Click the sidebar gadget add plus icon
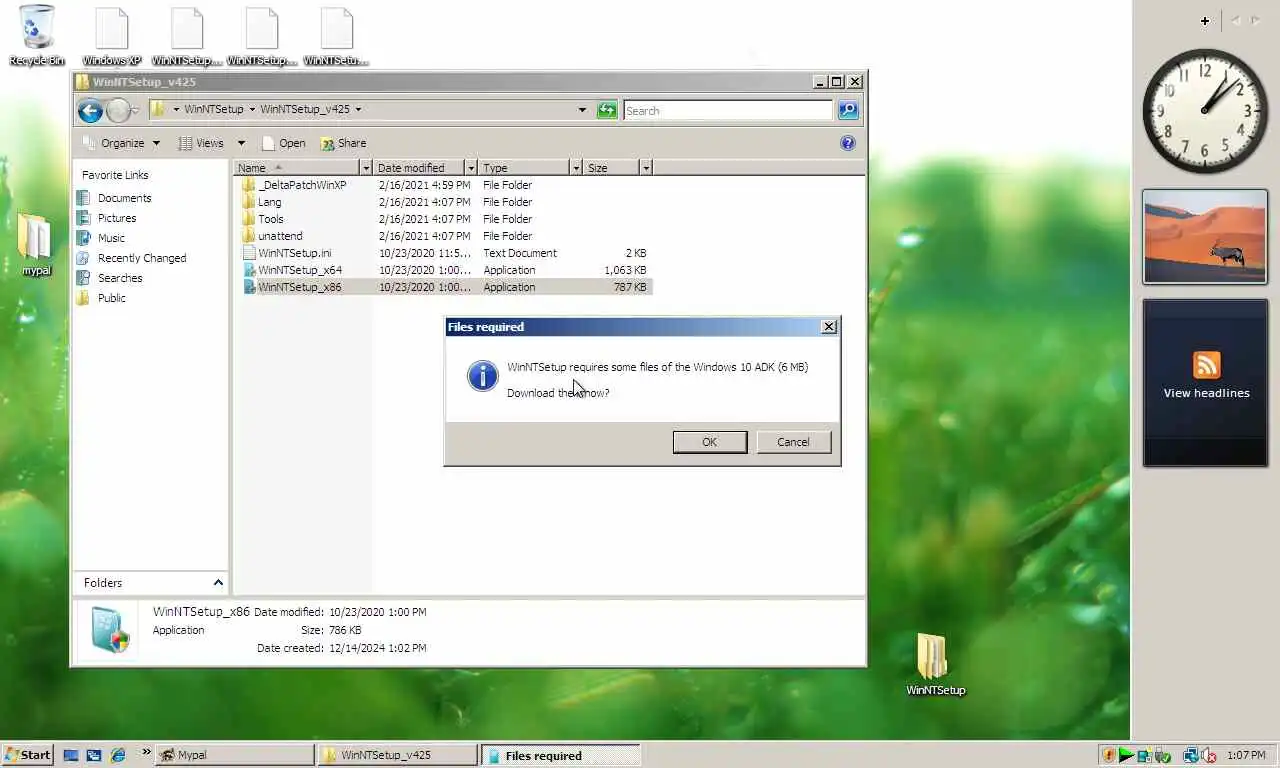The image size is (1280, 768). click(1205, 20)
